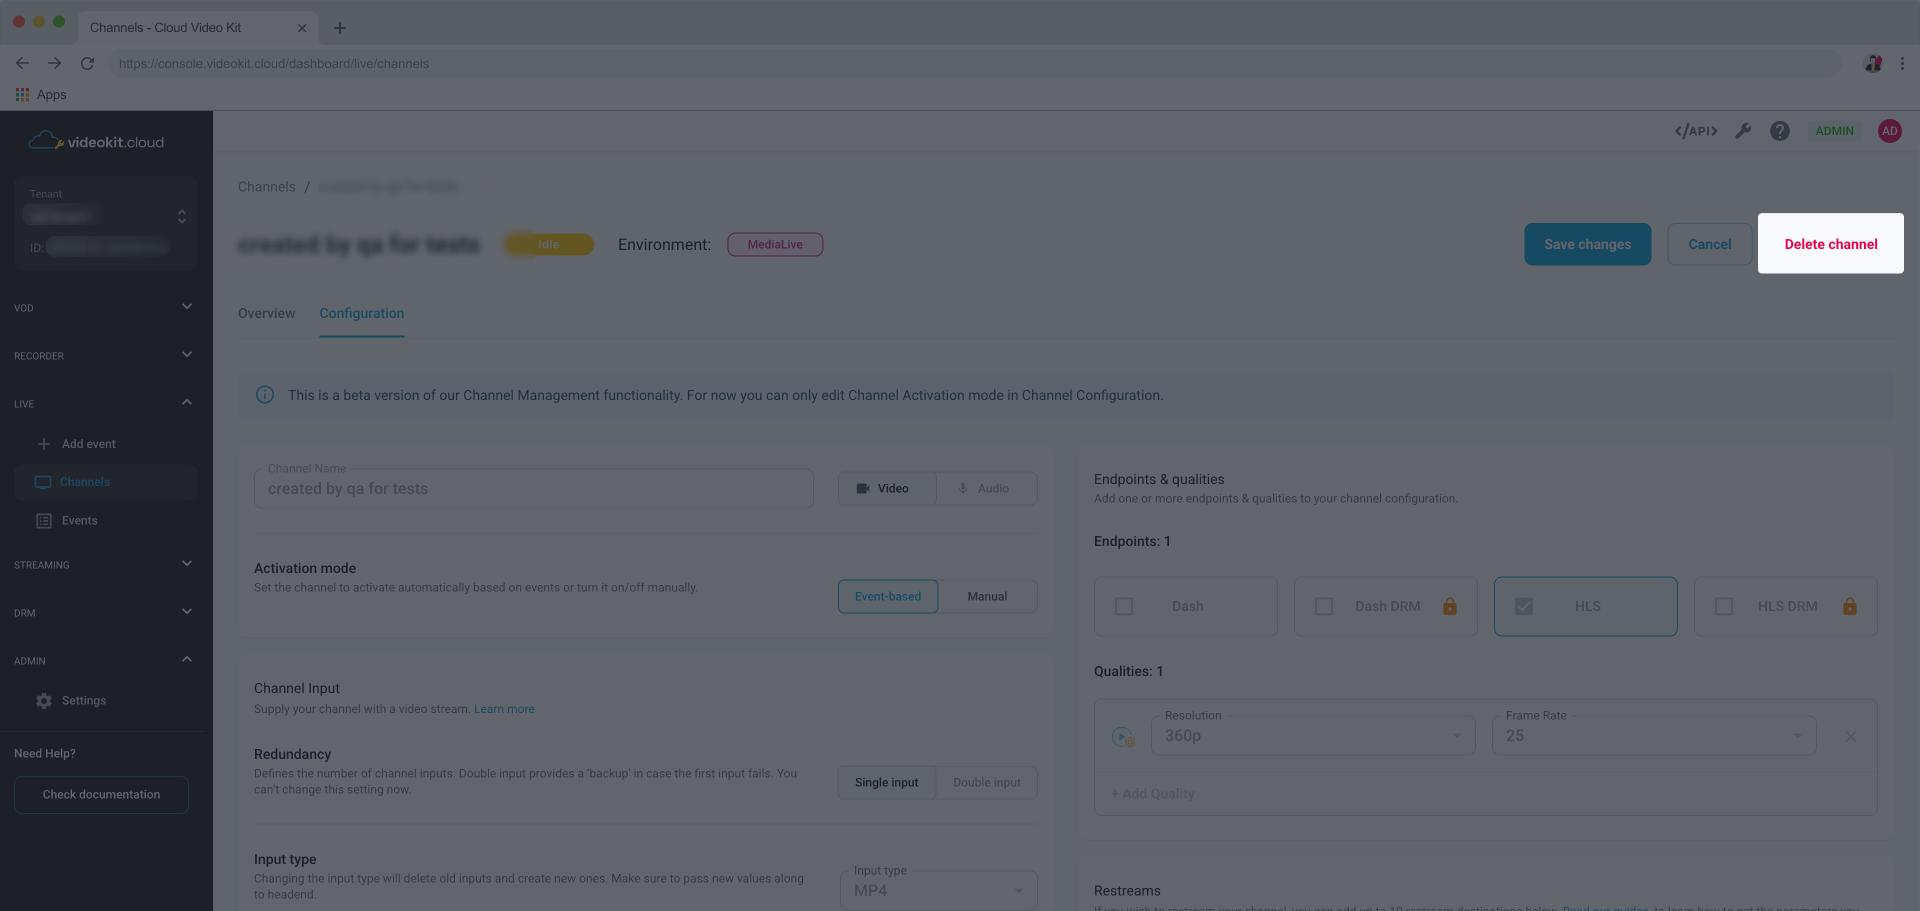Click the ADMIN role badge

pos(1834,131)
